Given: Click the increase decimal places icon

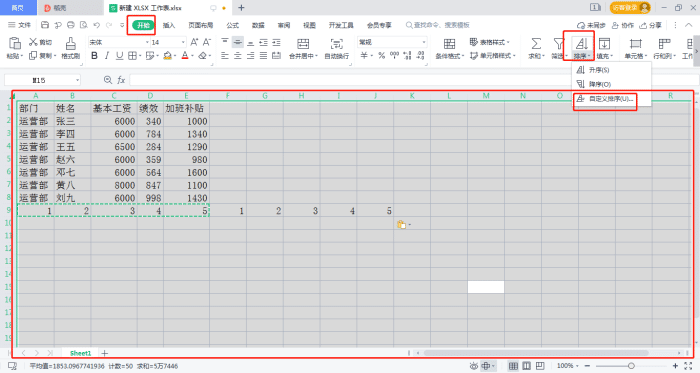Looking at the screenshot, I should [407, 55].
